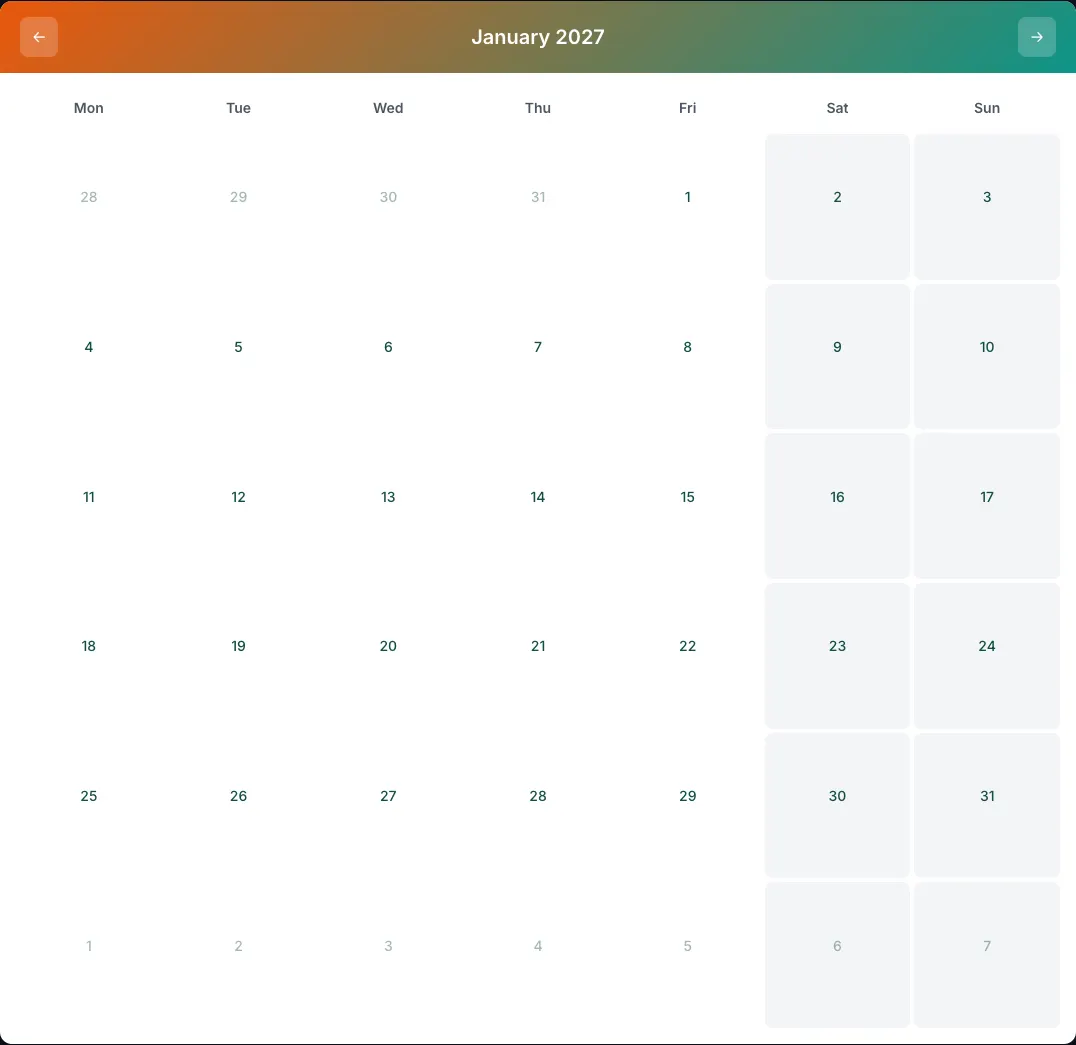This screenshot has width=1076, height=1045.
Task: Select Saturday January 9
Action: (x=837, y=356)
